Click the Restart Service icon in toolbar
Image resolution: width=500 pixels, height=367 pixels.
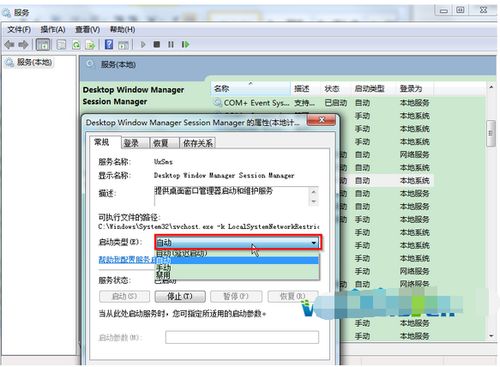[185, 44]
